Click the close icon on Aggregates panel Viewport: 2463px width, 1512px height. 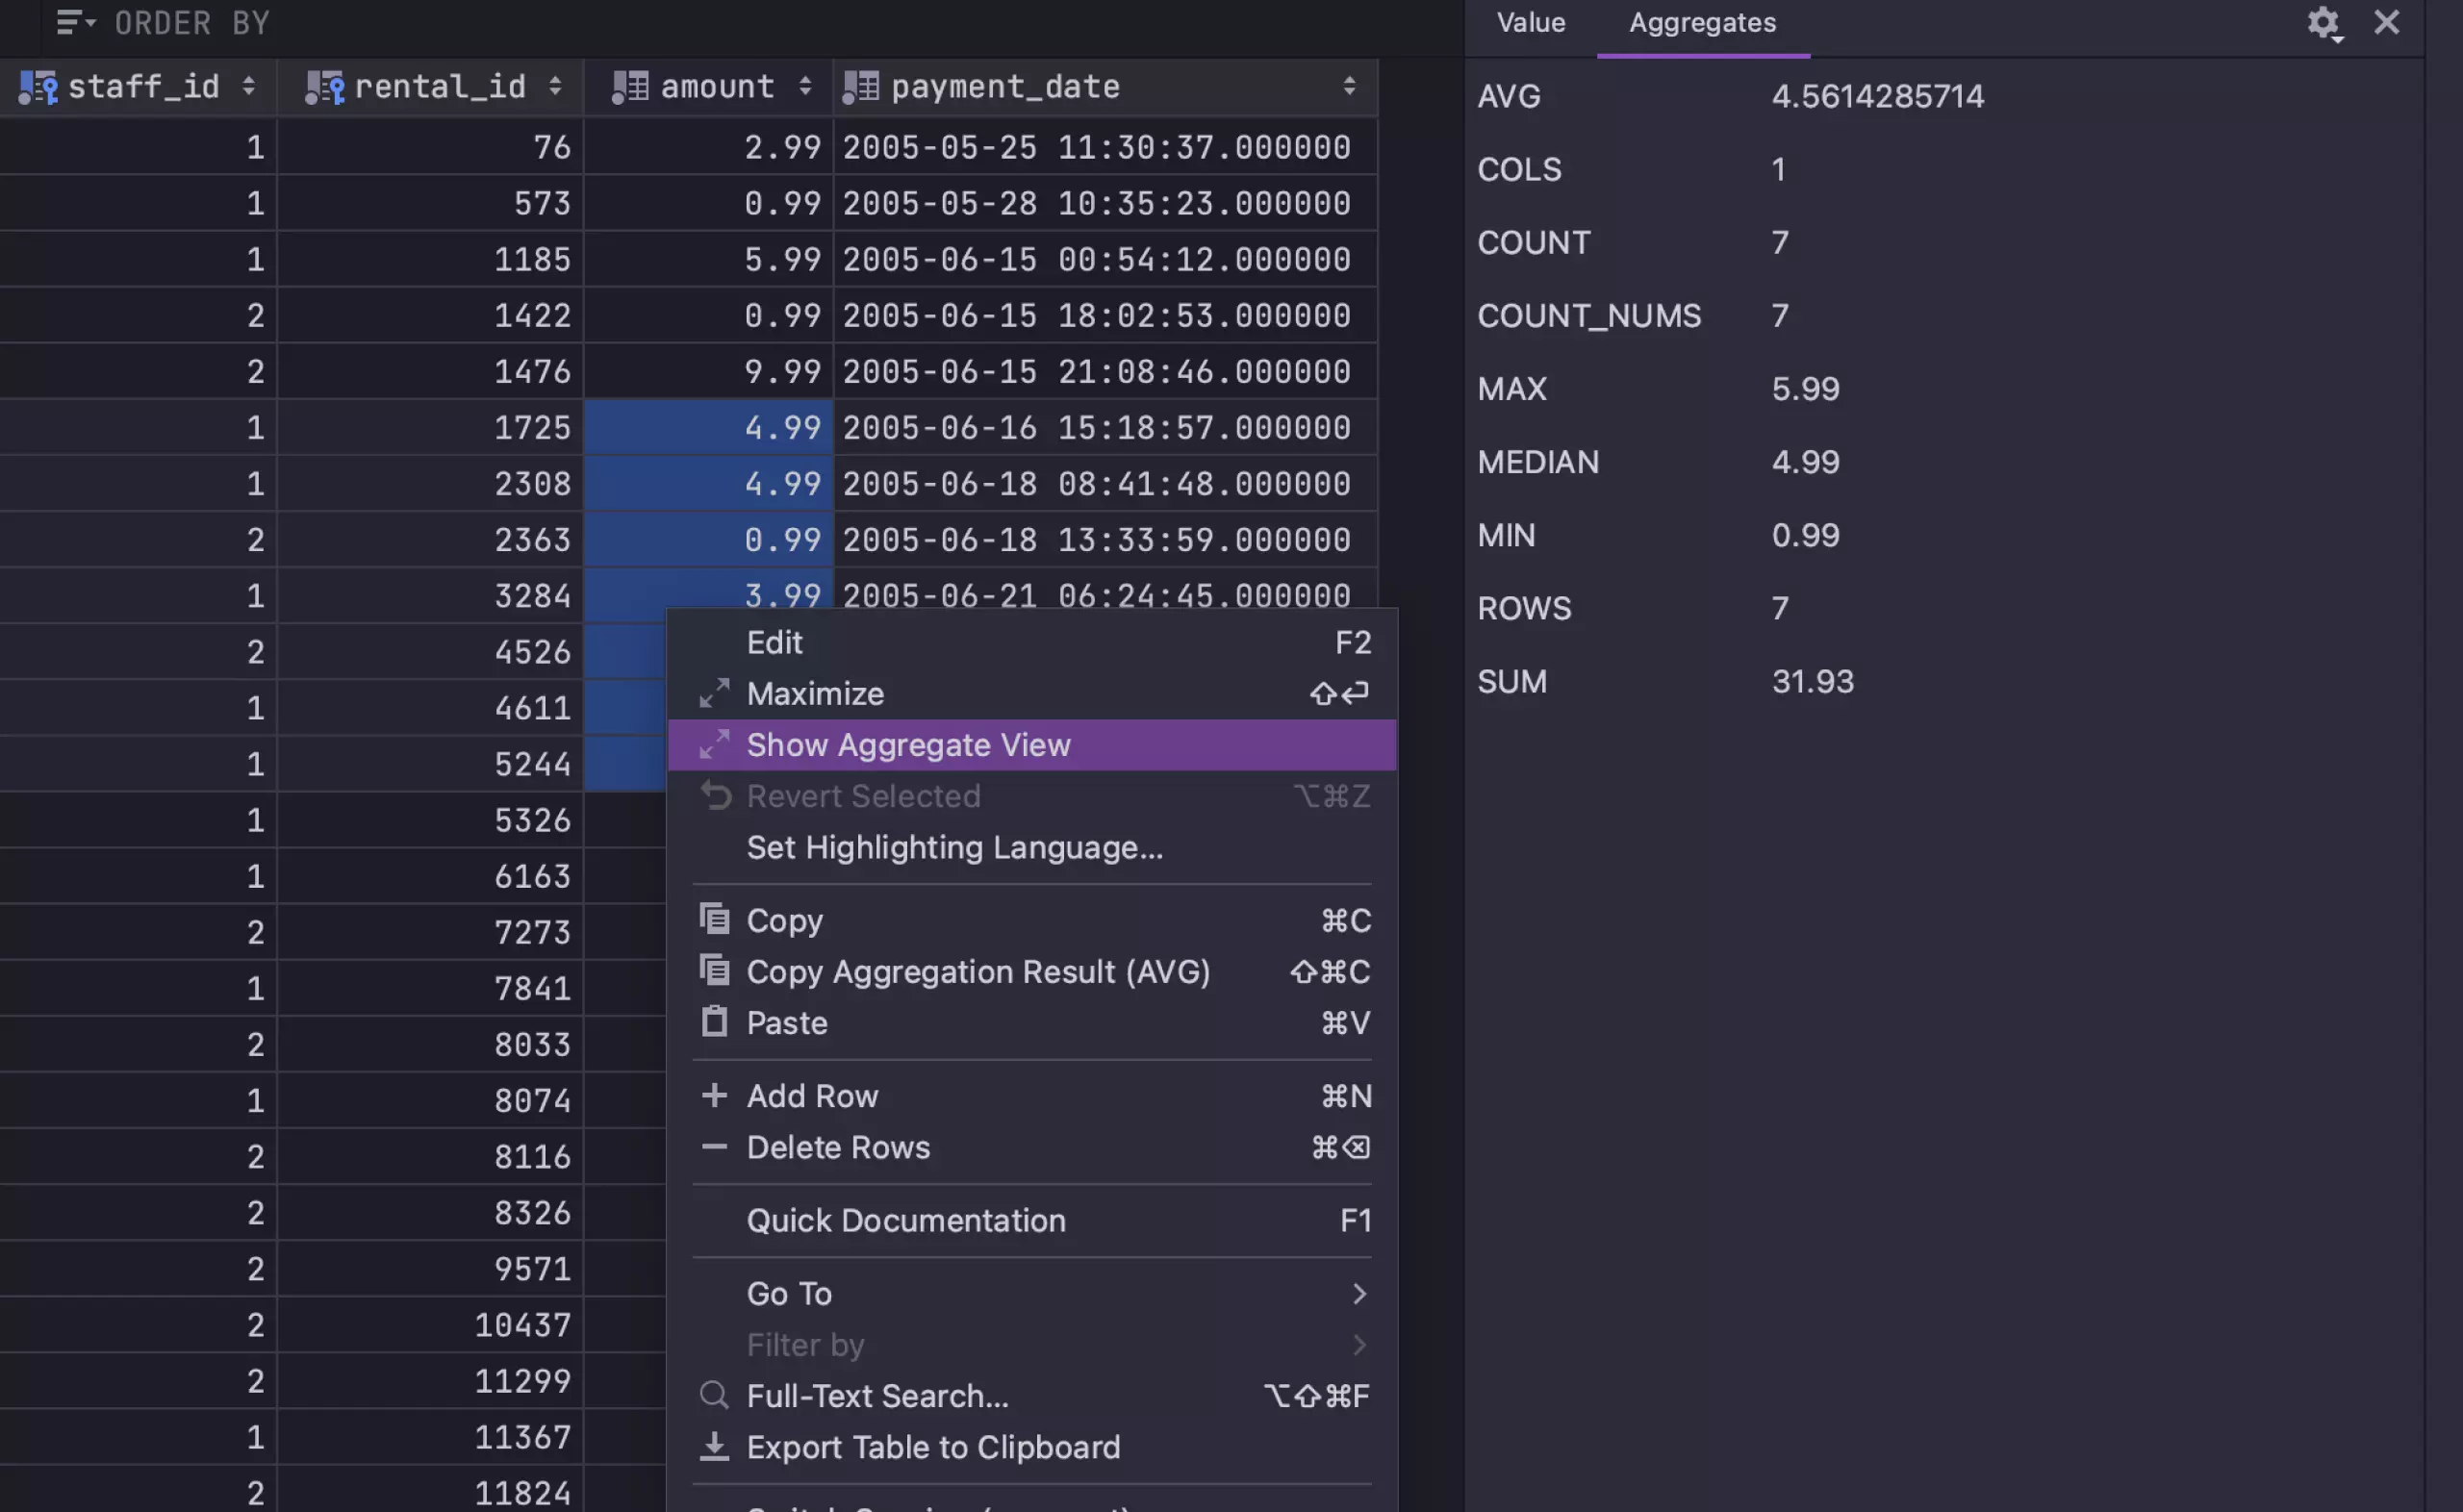(2386, 23)
